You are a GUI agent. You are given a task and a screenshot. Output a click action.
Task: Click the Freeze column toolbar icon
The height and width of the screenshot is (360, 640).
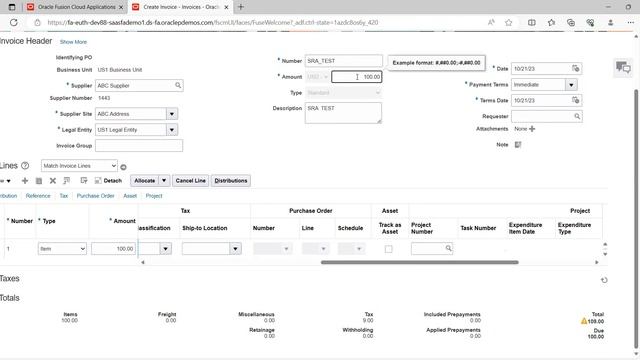pos(67,180)
